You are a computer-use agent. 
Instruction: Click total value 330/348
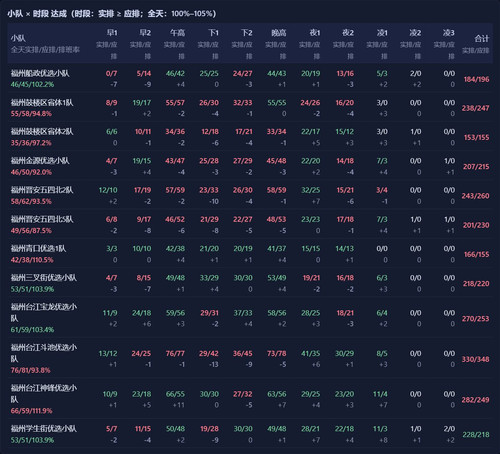475,359
